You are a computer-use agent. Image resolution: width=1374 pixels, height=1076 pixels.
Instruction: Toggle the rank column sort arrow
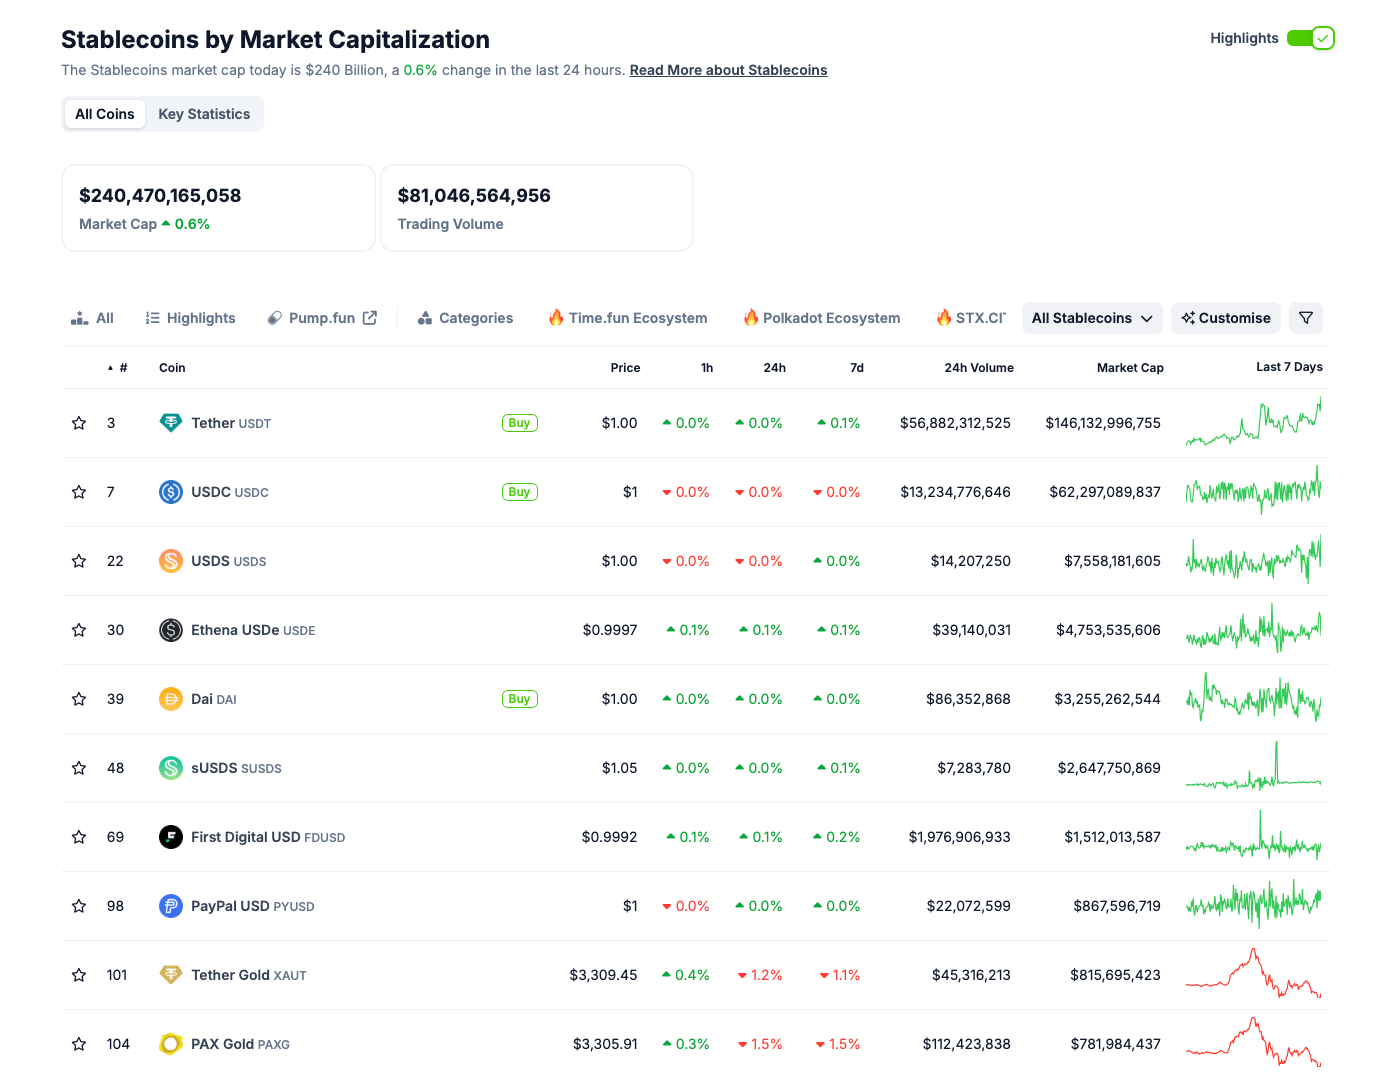[x=110, y=367]
